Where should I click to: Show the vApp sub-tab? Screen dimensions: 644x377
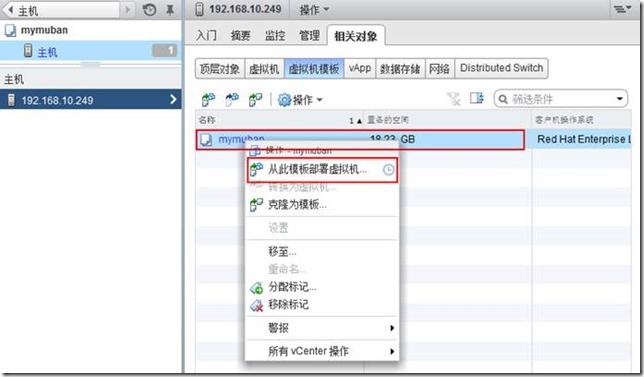[360, 68]
